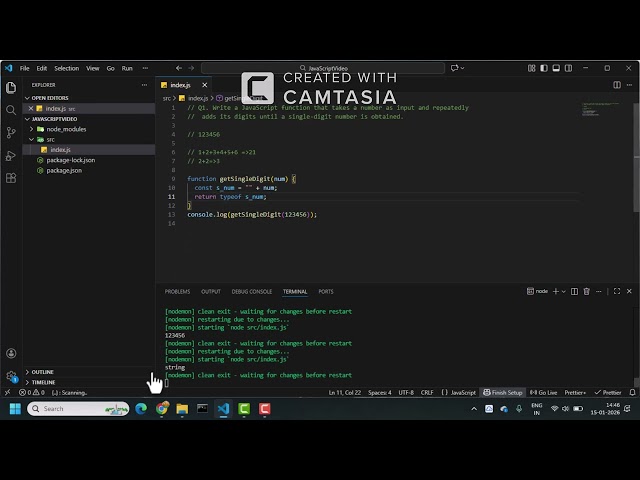
Task: Expand the Outline section
Action: tap(40, 372)
